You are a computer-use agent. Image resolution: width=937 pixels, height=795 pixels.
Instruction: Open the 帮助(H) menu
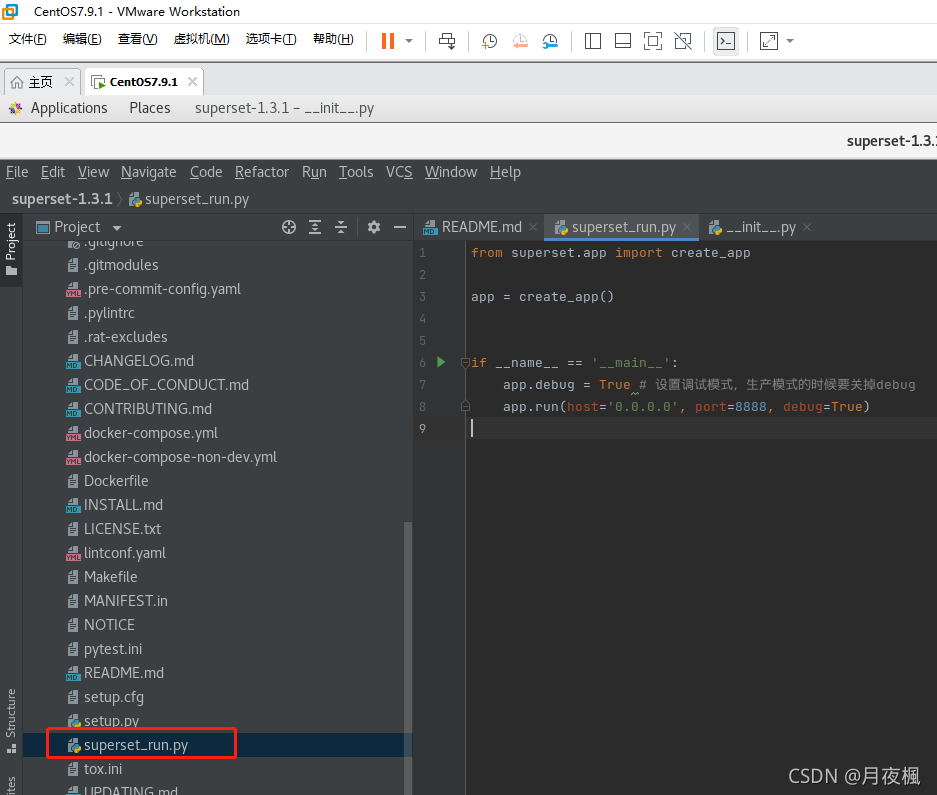[333, 39]
